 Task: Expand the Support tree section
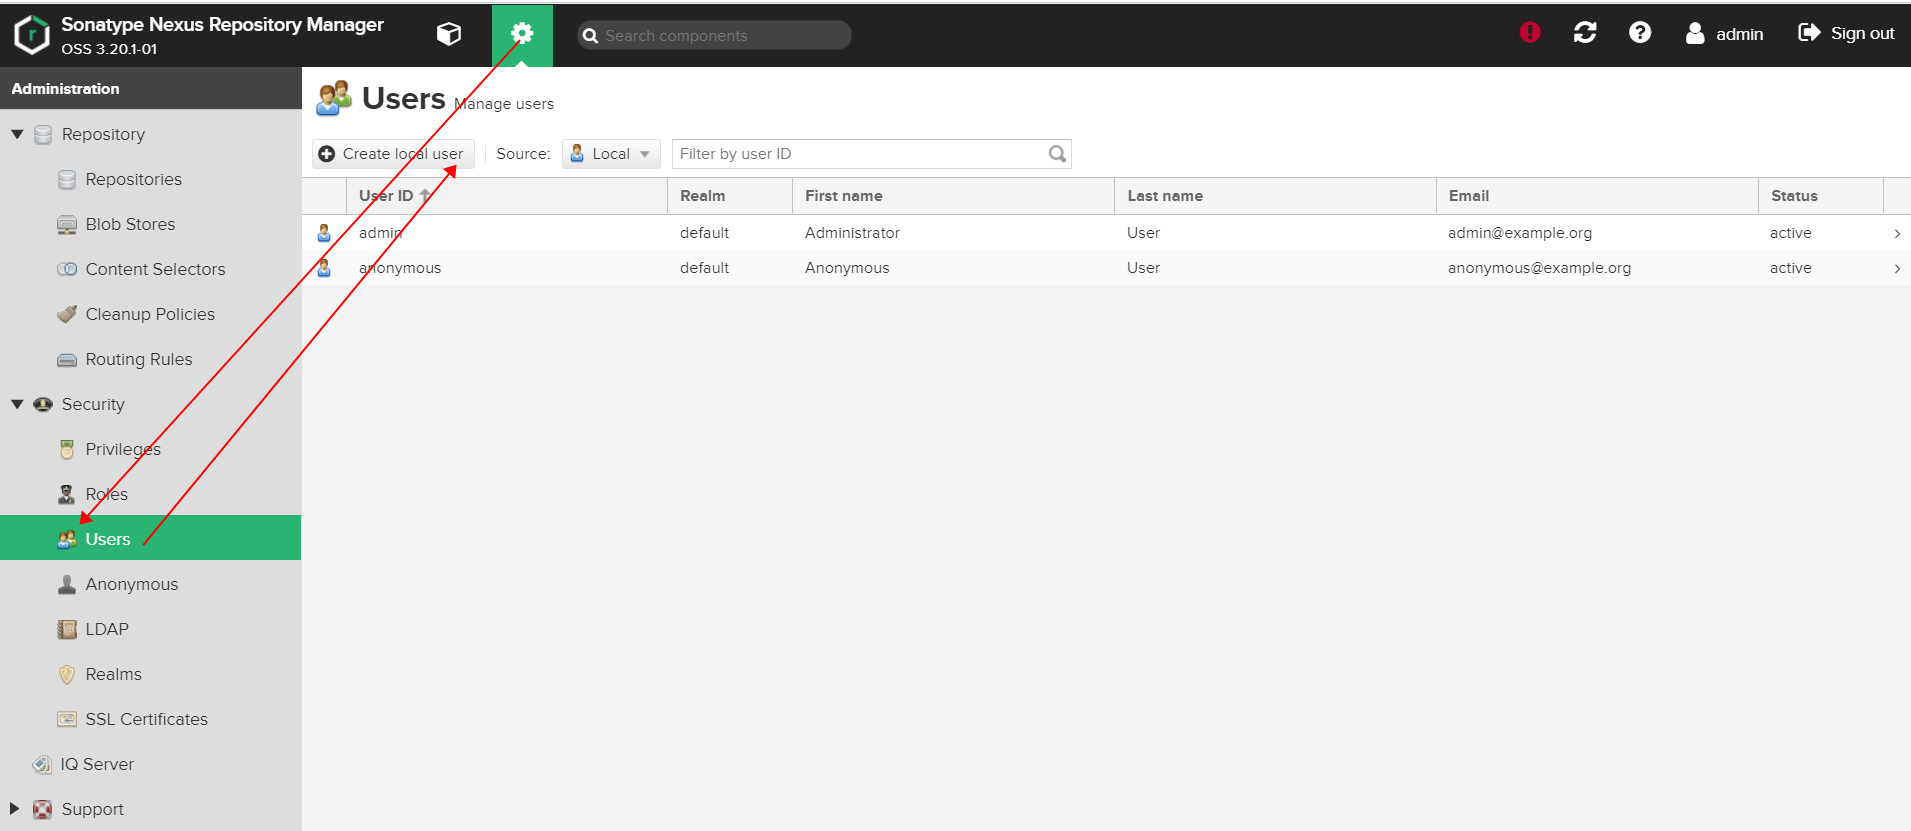[x=14, y=808]
